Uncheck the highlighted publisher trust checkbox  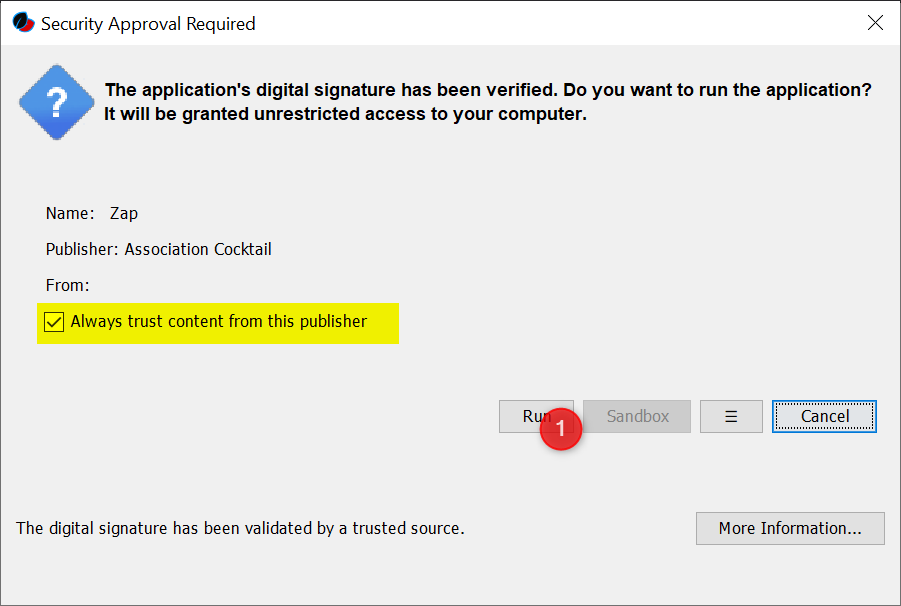point(53,321)
